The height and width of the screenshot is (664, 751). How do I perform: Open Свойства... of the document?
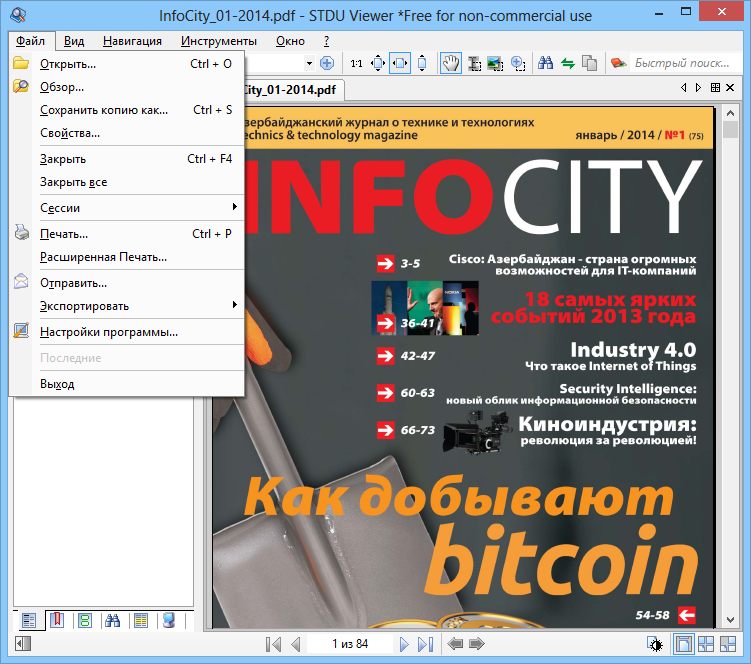point(126,133)
